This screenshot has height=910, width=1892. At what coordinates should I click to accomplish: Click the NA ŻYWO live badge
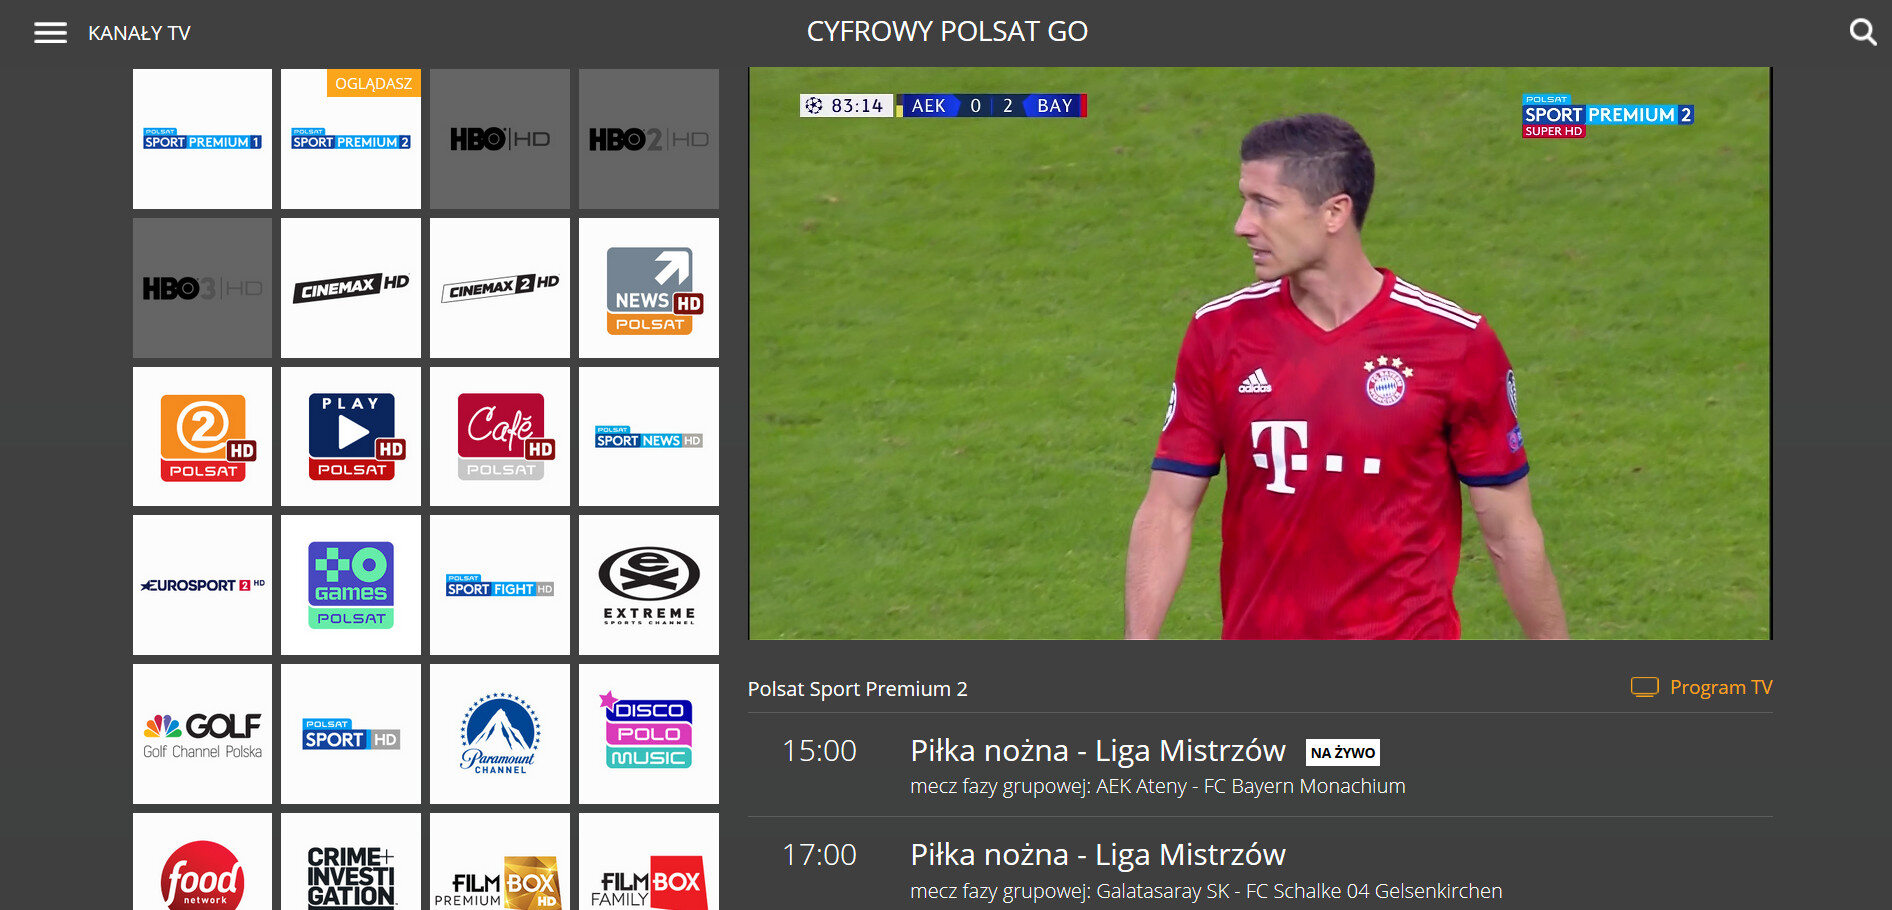[1342, 752]
